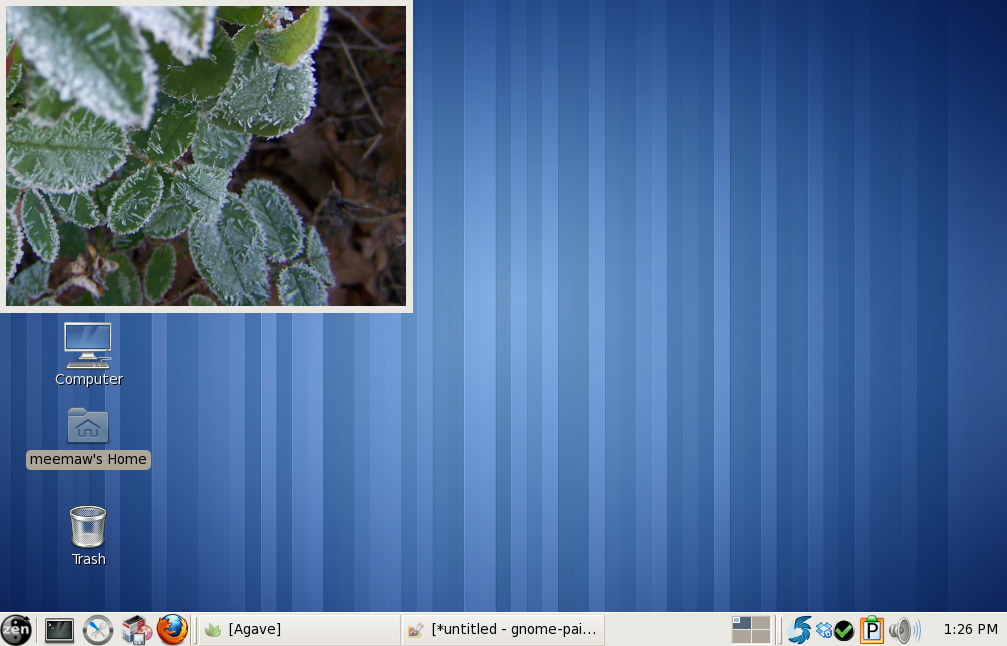This screenshot has height=646, width=1007.
Task: Click the 1:26 PM clock
Action: (970, 629)
